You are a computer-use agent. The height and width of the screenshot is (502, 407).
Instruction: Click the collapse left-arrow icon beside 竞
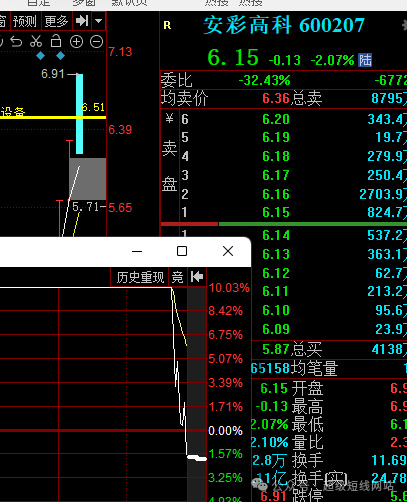click(197, 277)
